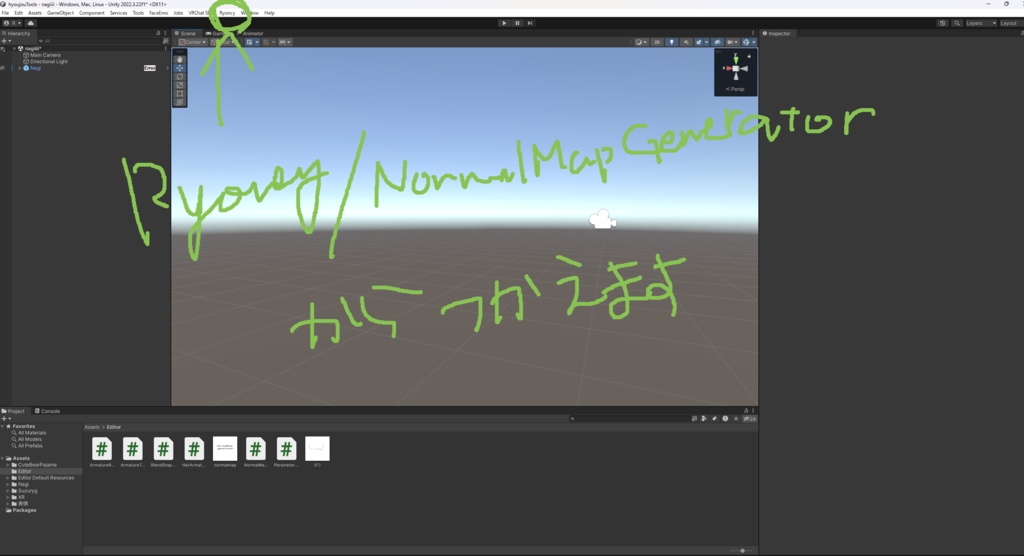This screenshot has width=1024, height=556.
Task: Select the normalmap asset thumbnail
Action: click(x=225, y=449)
